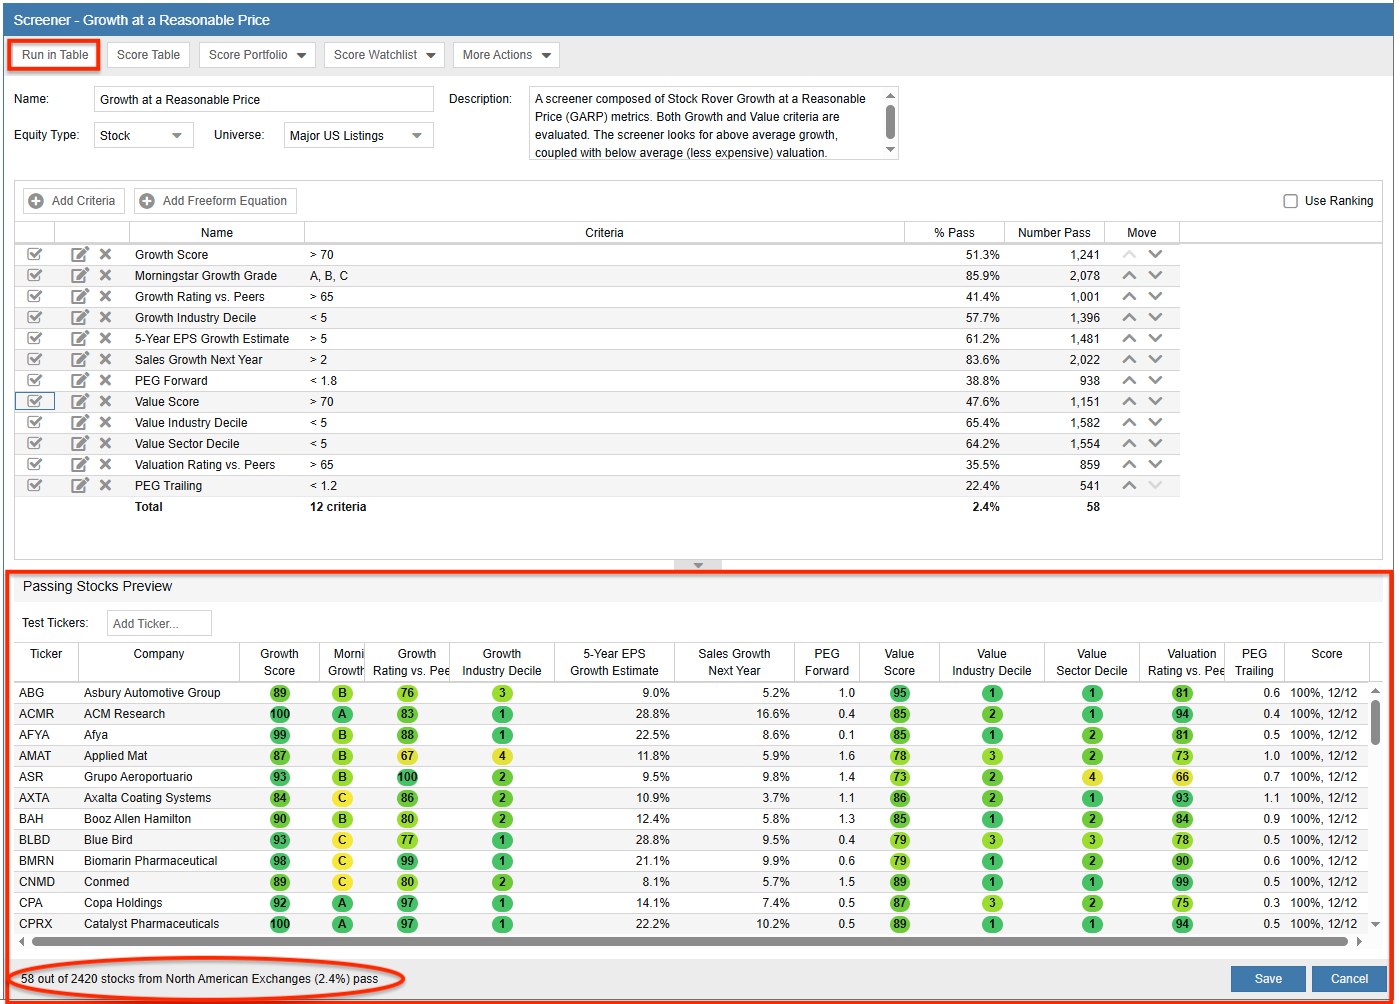Remove the Morningstar Growth Grade criterion
The height and width of the screenshot is (1004, 1400).
(x=105, y=275)
